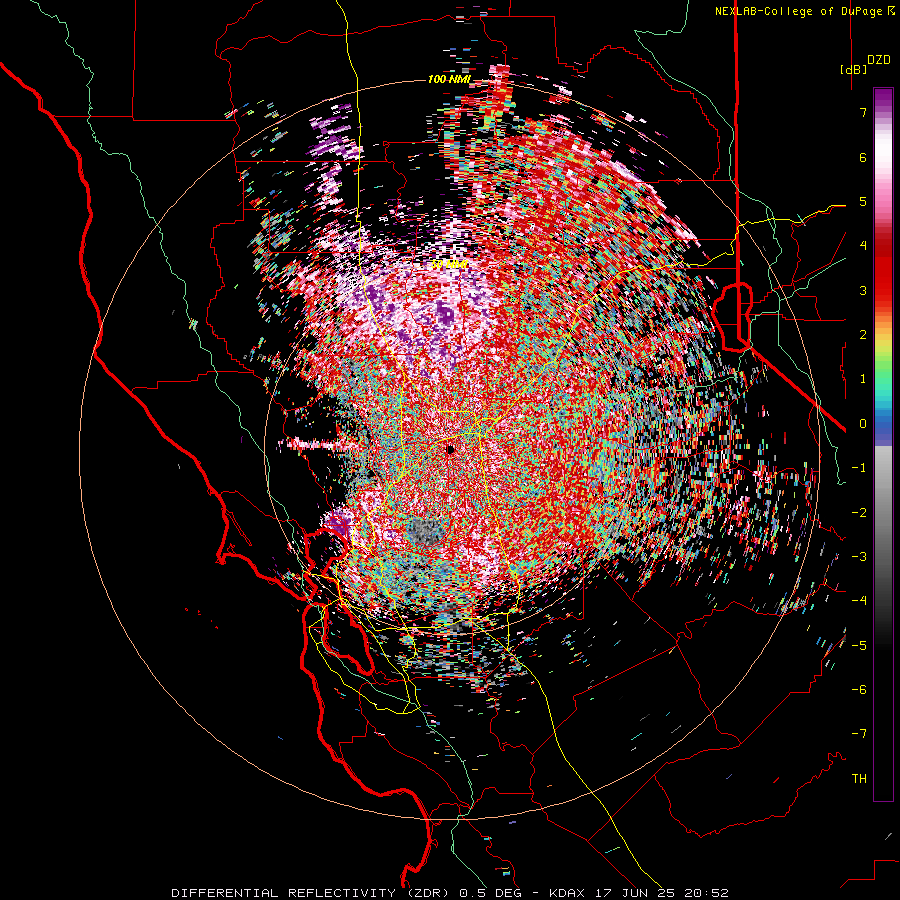This screenshot has height=900, width=900.
Task: Click the [dB] unit label
Action: pos(853,69)
